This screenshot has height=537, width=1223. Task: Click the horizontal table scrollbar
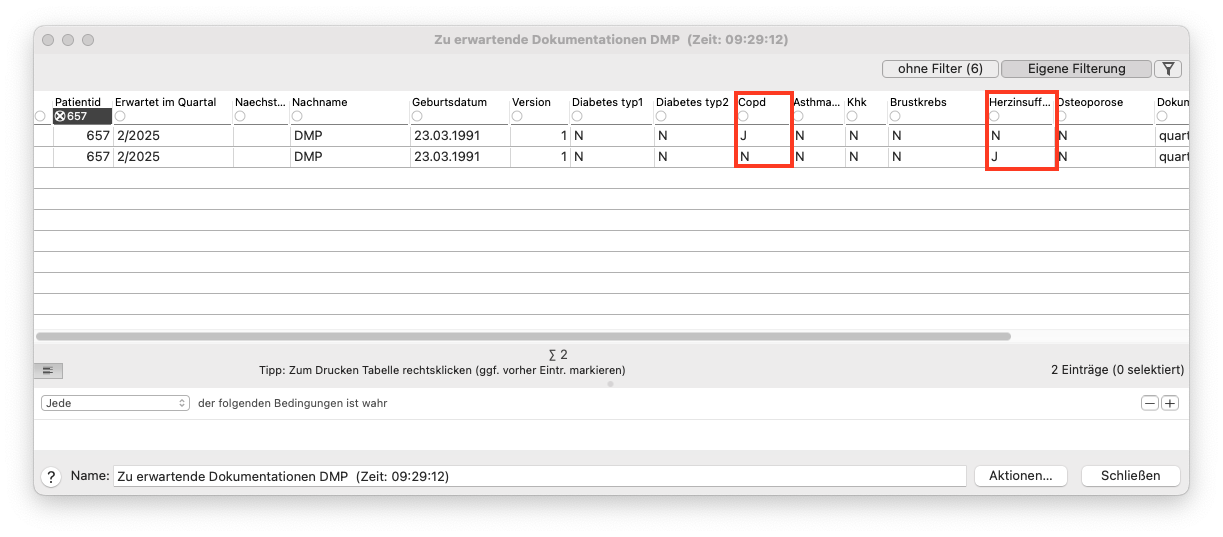tap(523, 337)
